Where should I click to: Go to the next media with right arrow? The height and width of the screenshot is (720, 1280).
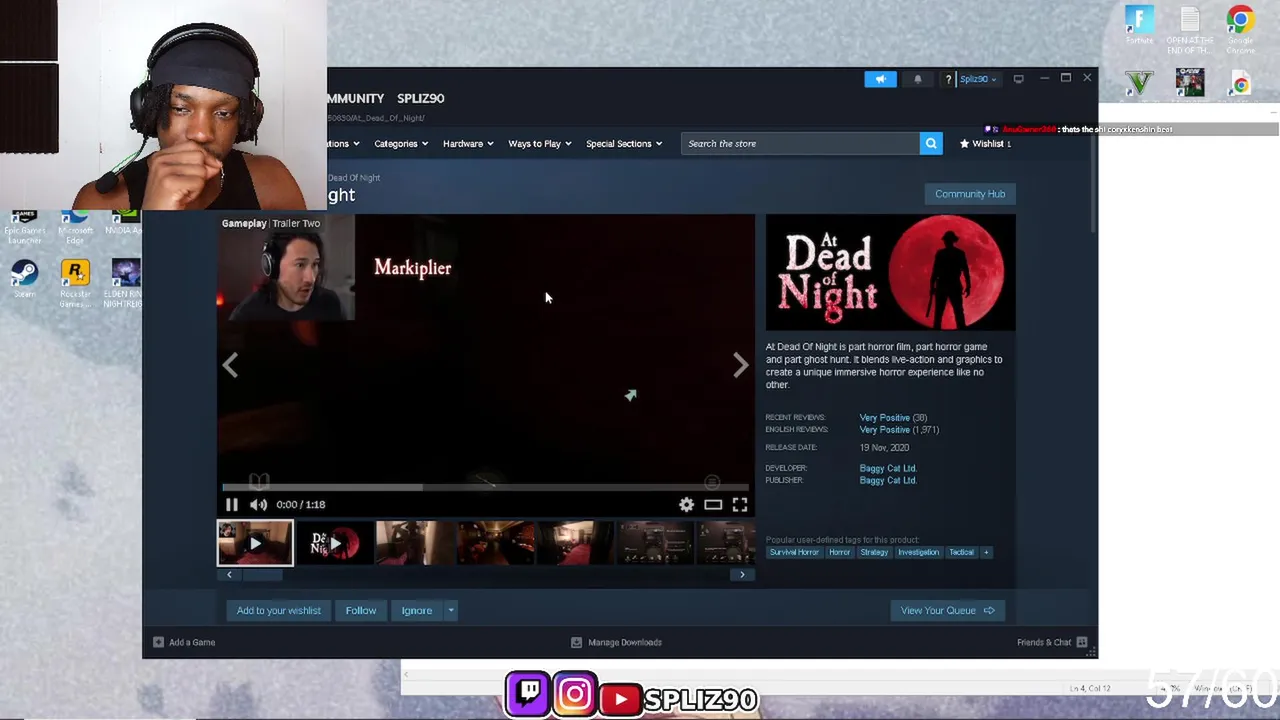(740, 366)
